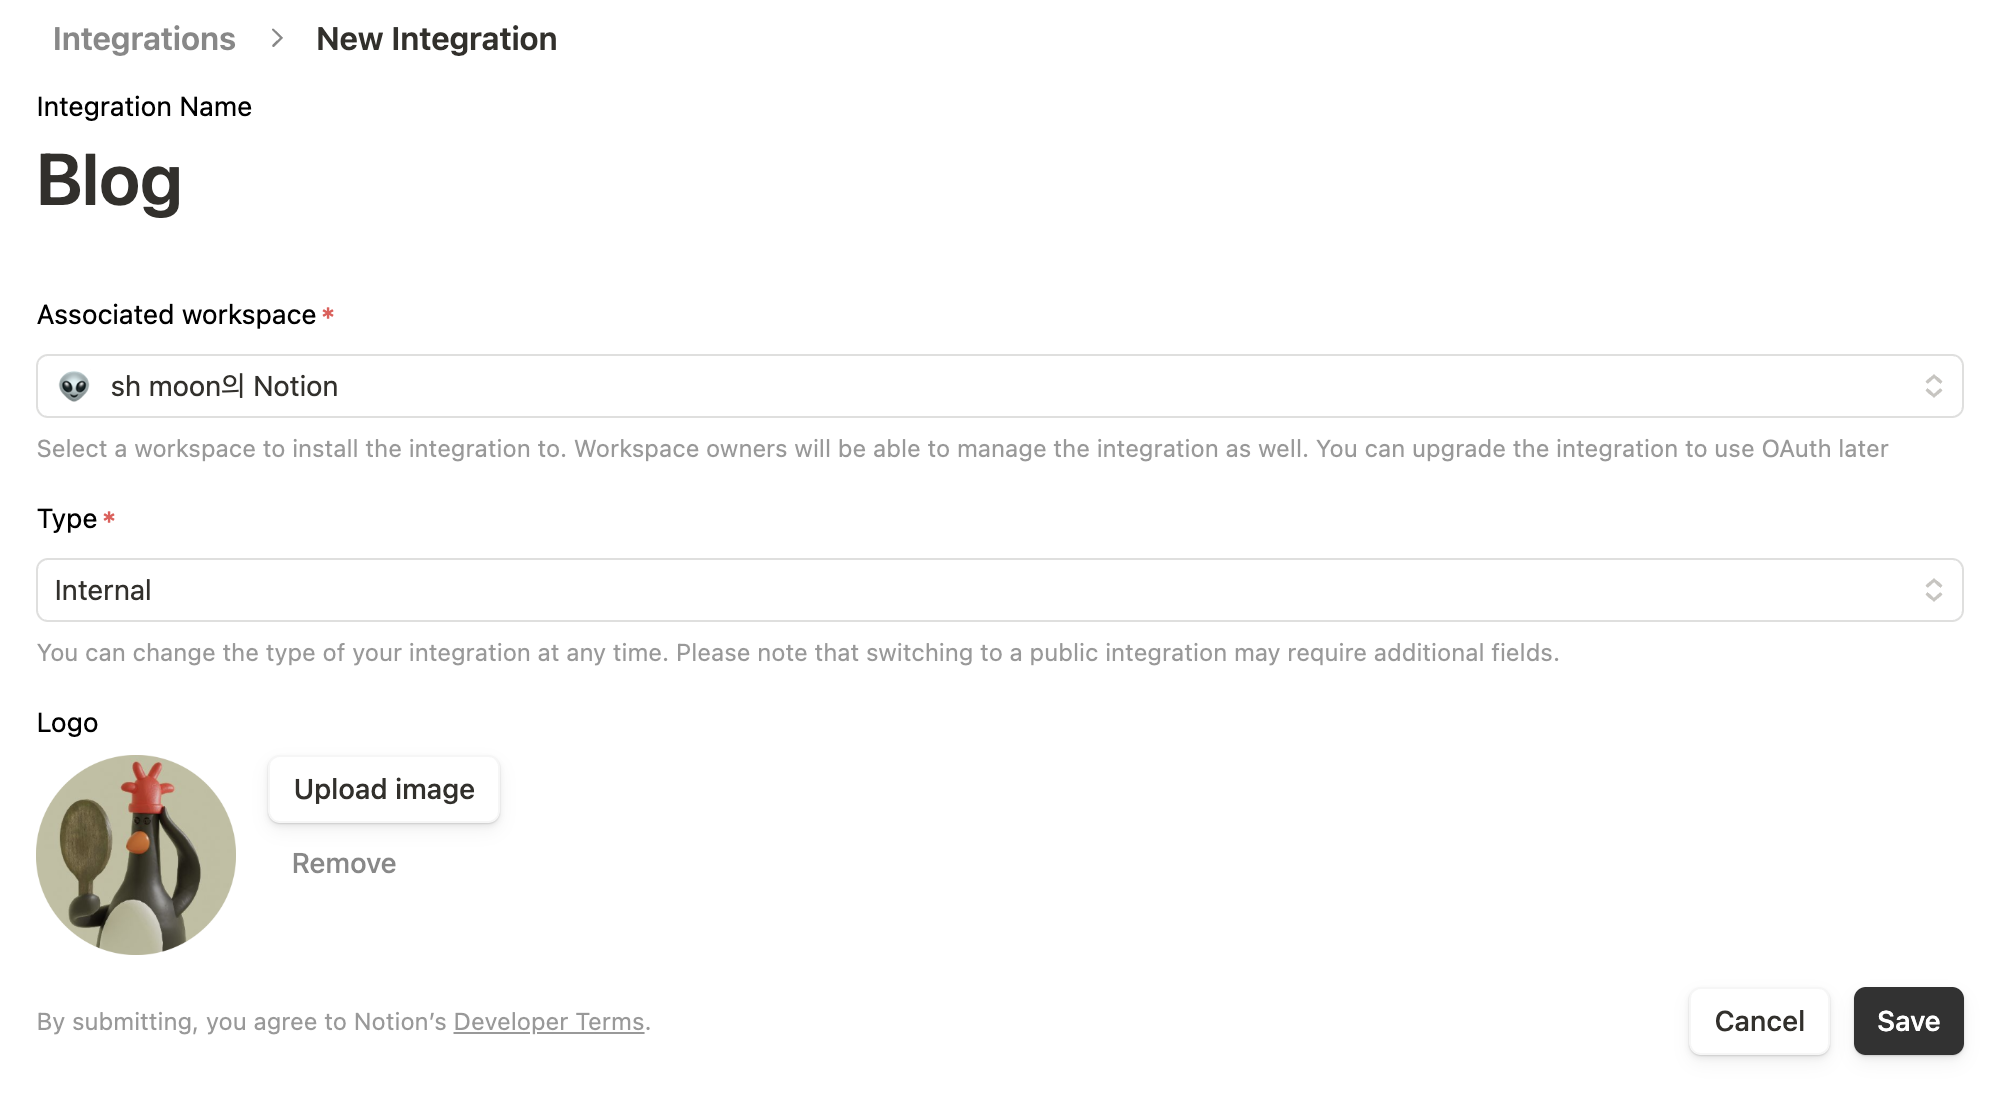Open the Type dropdown showing Internal

coord(1000,590)
